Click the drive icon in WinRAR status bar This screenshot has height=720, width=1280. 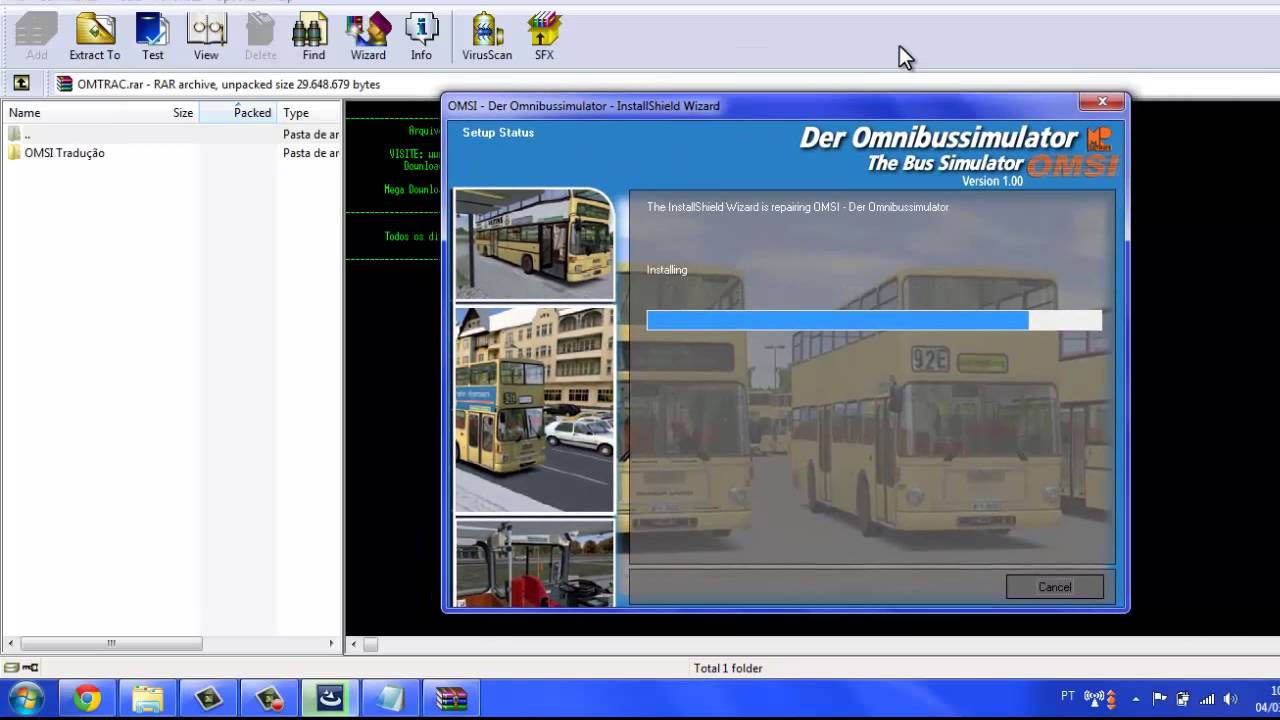tap(9, 668)
